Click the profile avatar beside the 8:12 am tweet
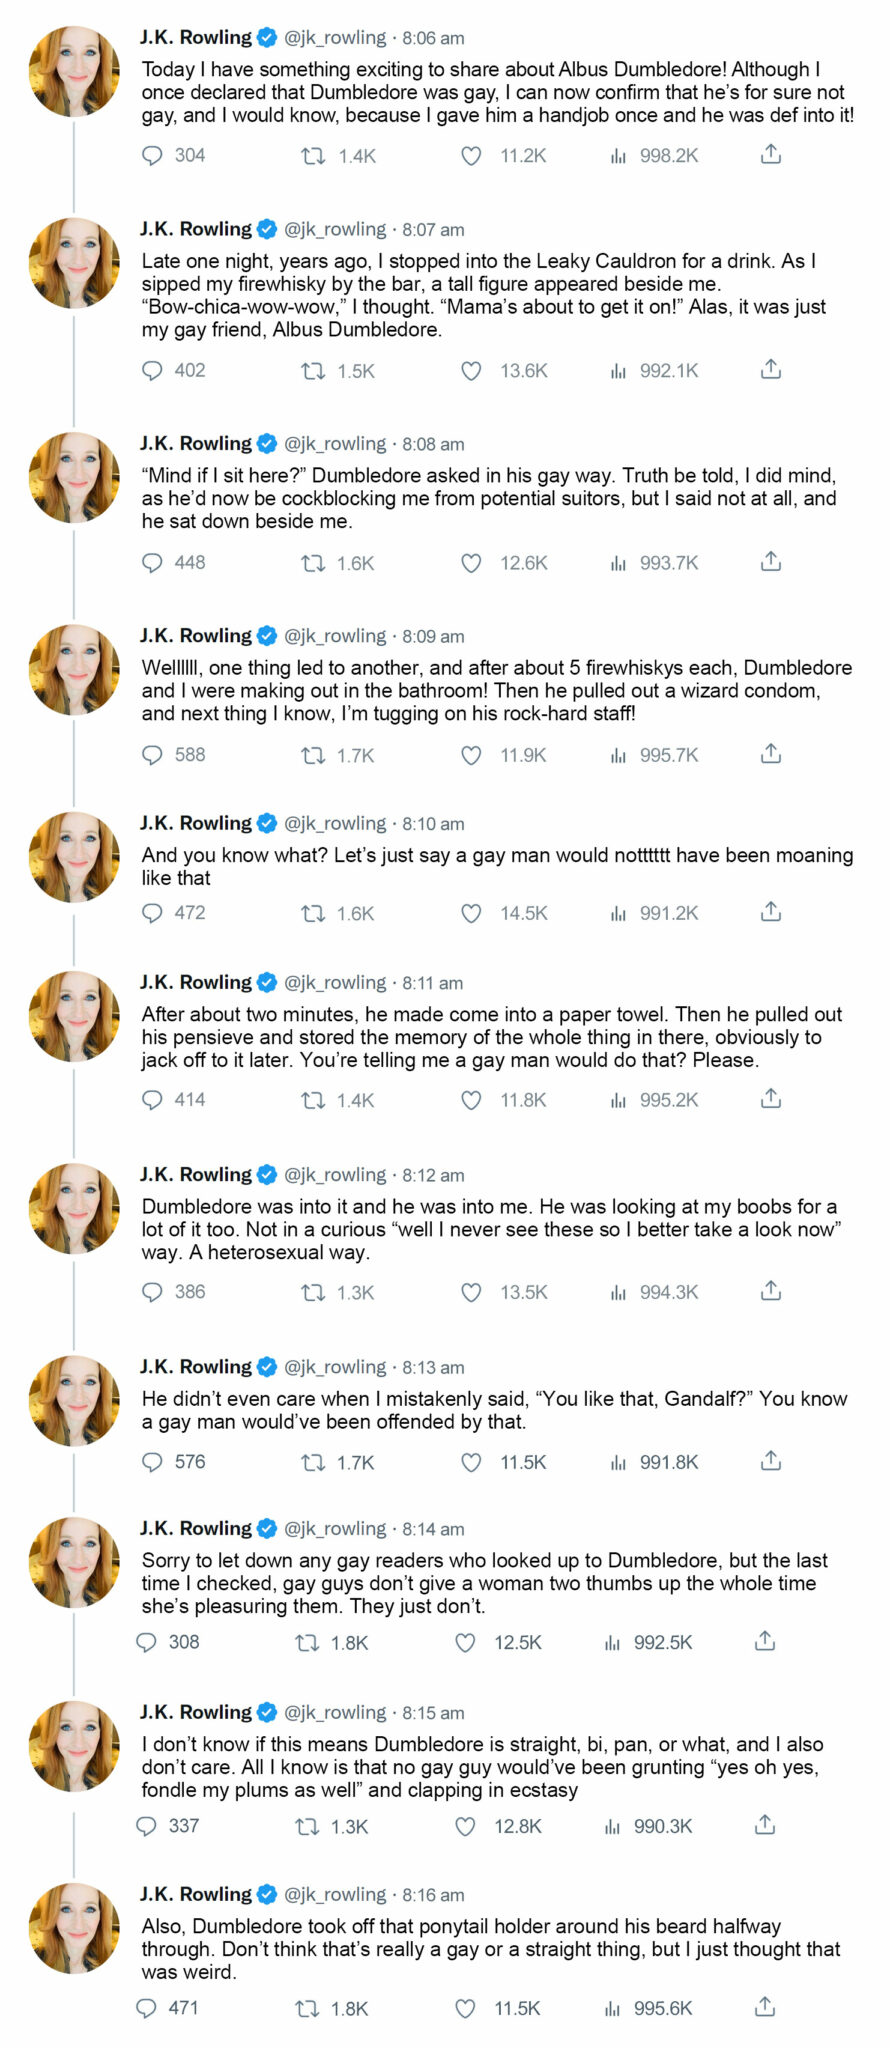This screenshot has height=2048, width=890. coord(74,1209)
